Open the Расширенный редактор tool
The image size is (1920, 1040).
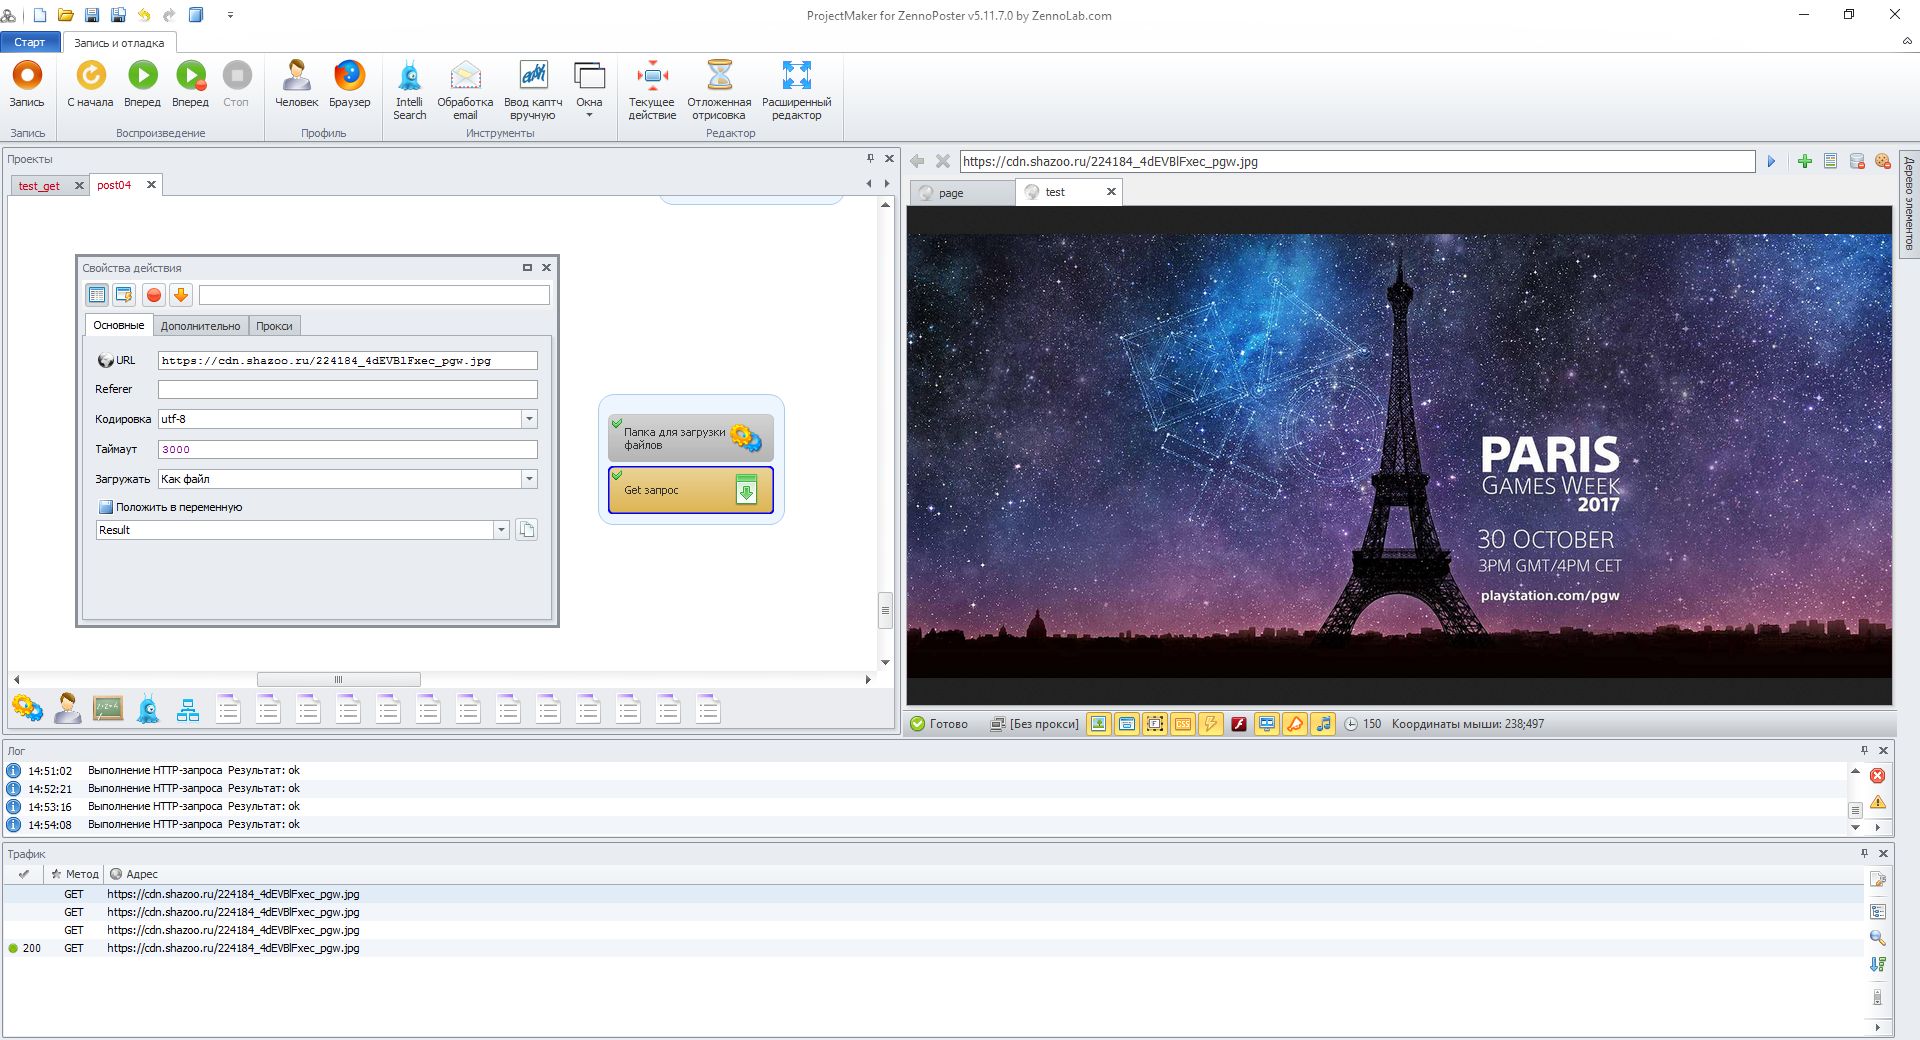point(796,77)
